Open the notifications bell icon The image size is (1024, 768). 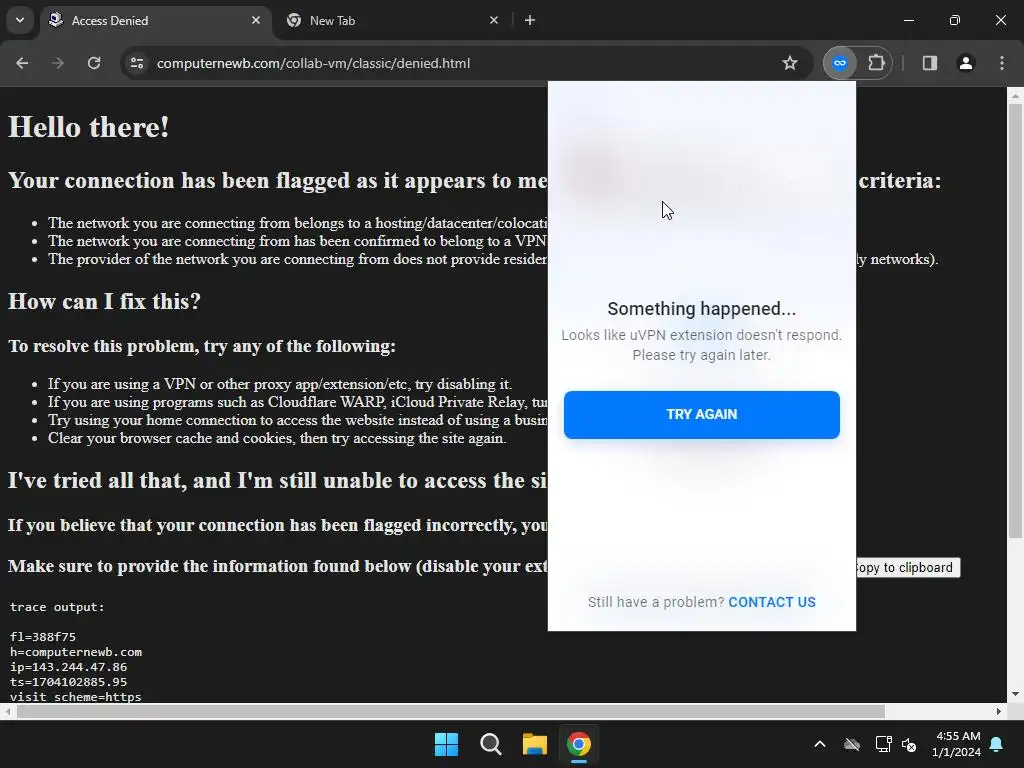(997, 744)
